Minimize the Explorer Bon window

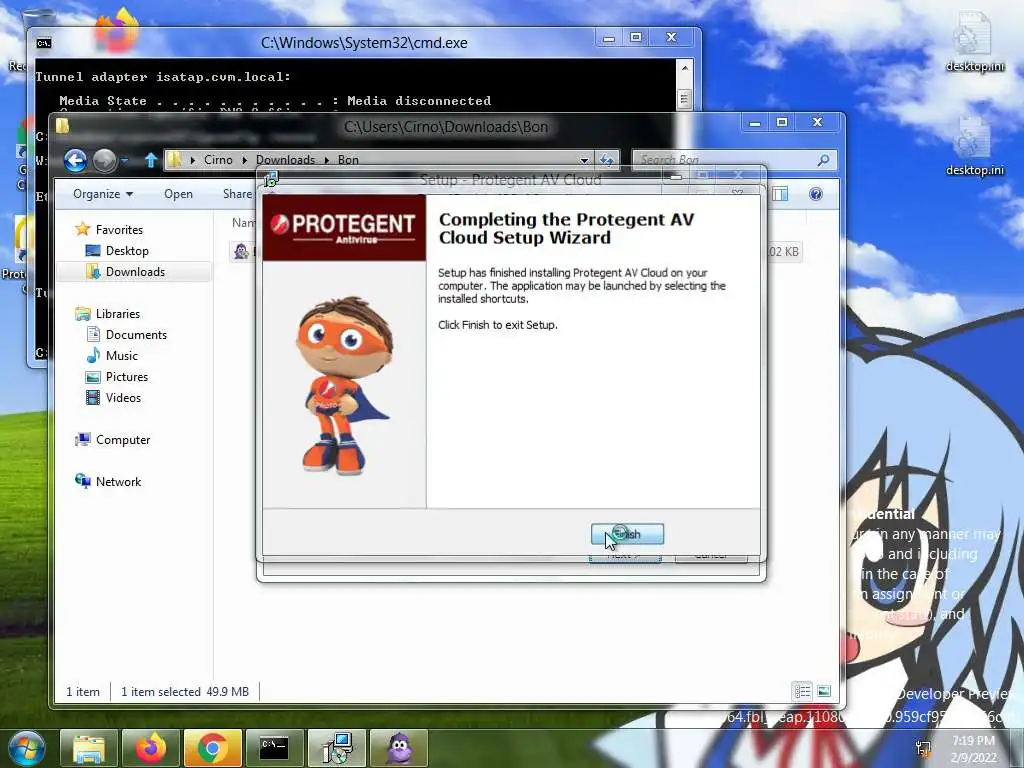point(755,123)
